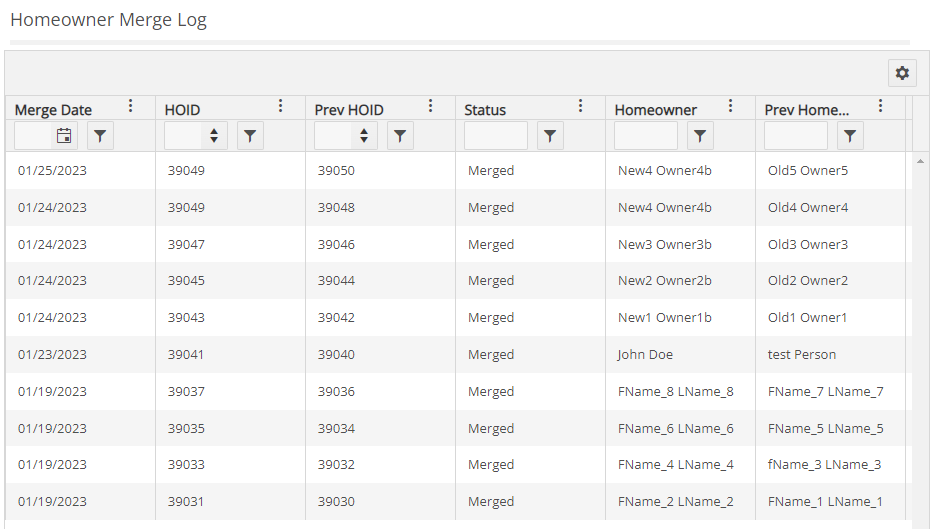
Task: Click the Status filter funnel icon
Action: tap(550, 136)
